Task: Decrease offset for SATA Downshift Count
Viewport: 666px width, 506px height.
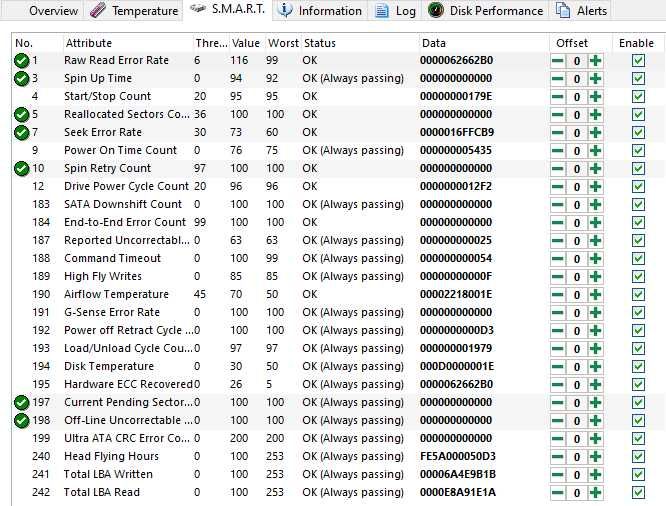Action: pos(558,205)
